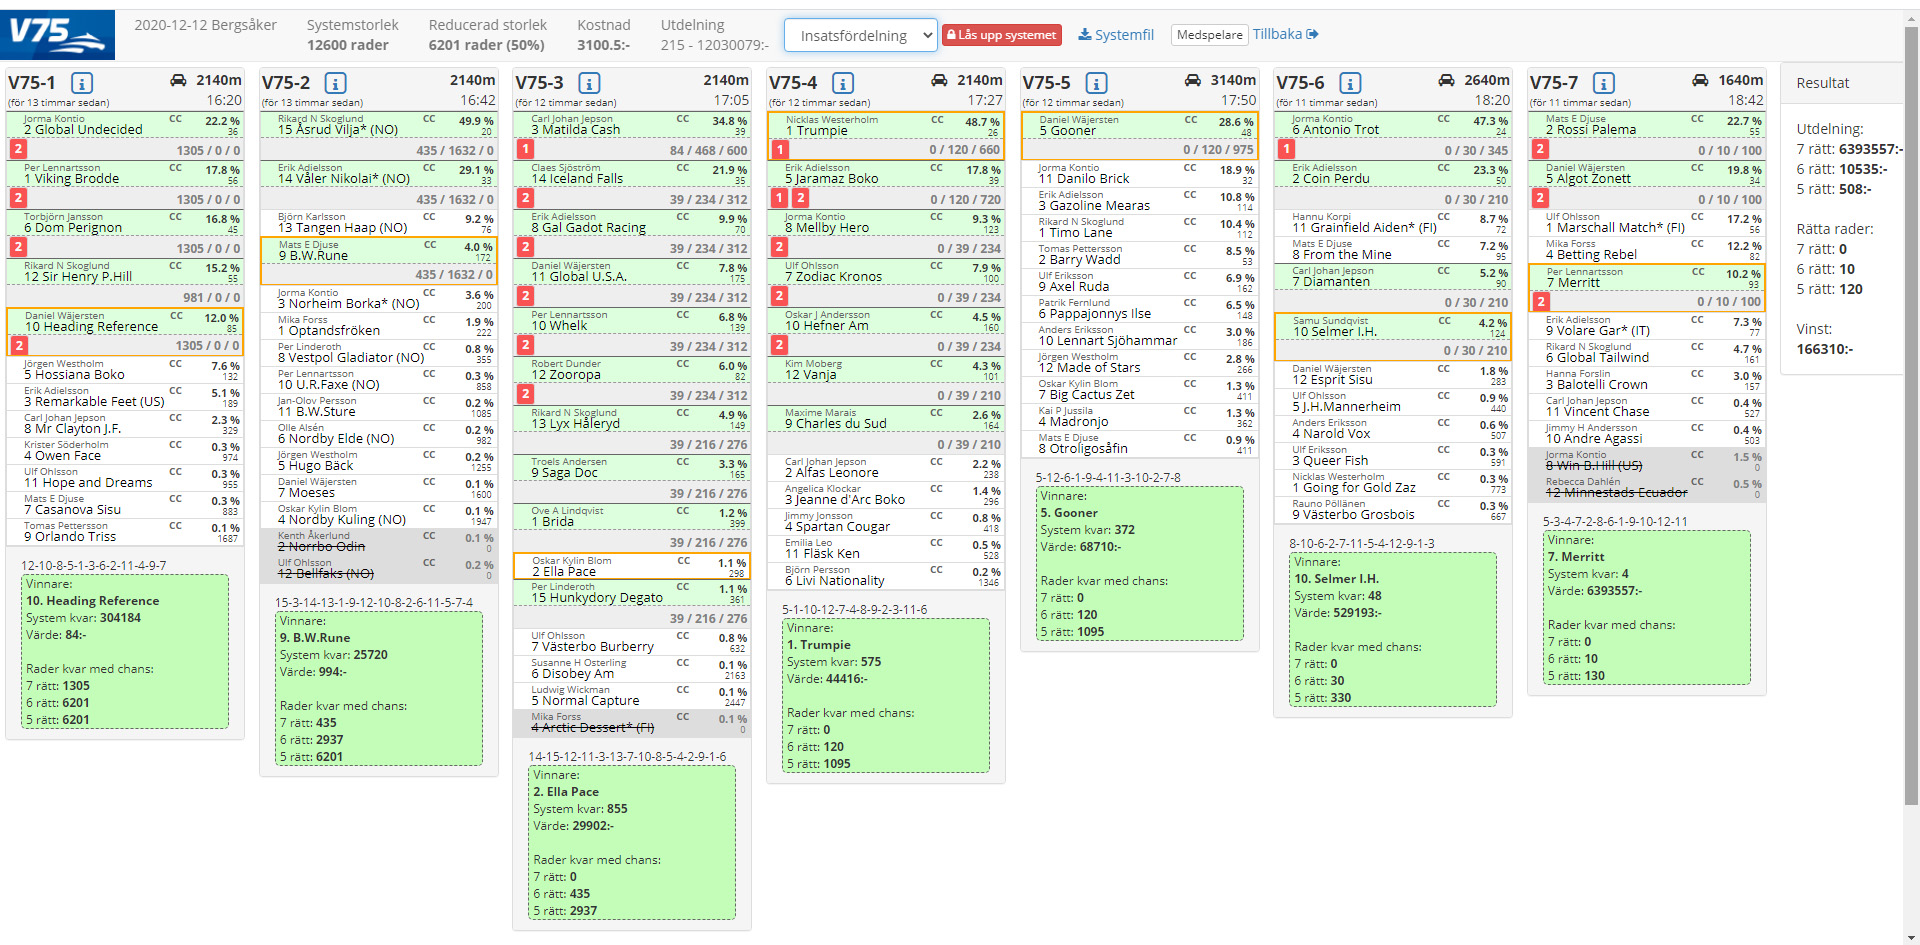This screenshot has width=1920, height=945.
Task: Click horse 5 Jaramaz Boko
Action: click(x=885, y=173)
